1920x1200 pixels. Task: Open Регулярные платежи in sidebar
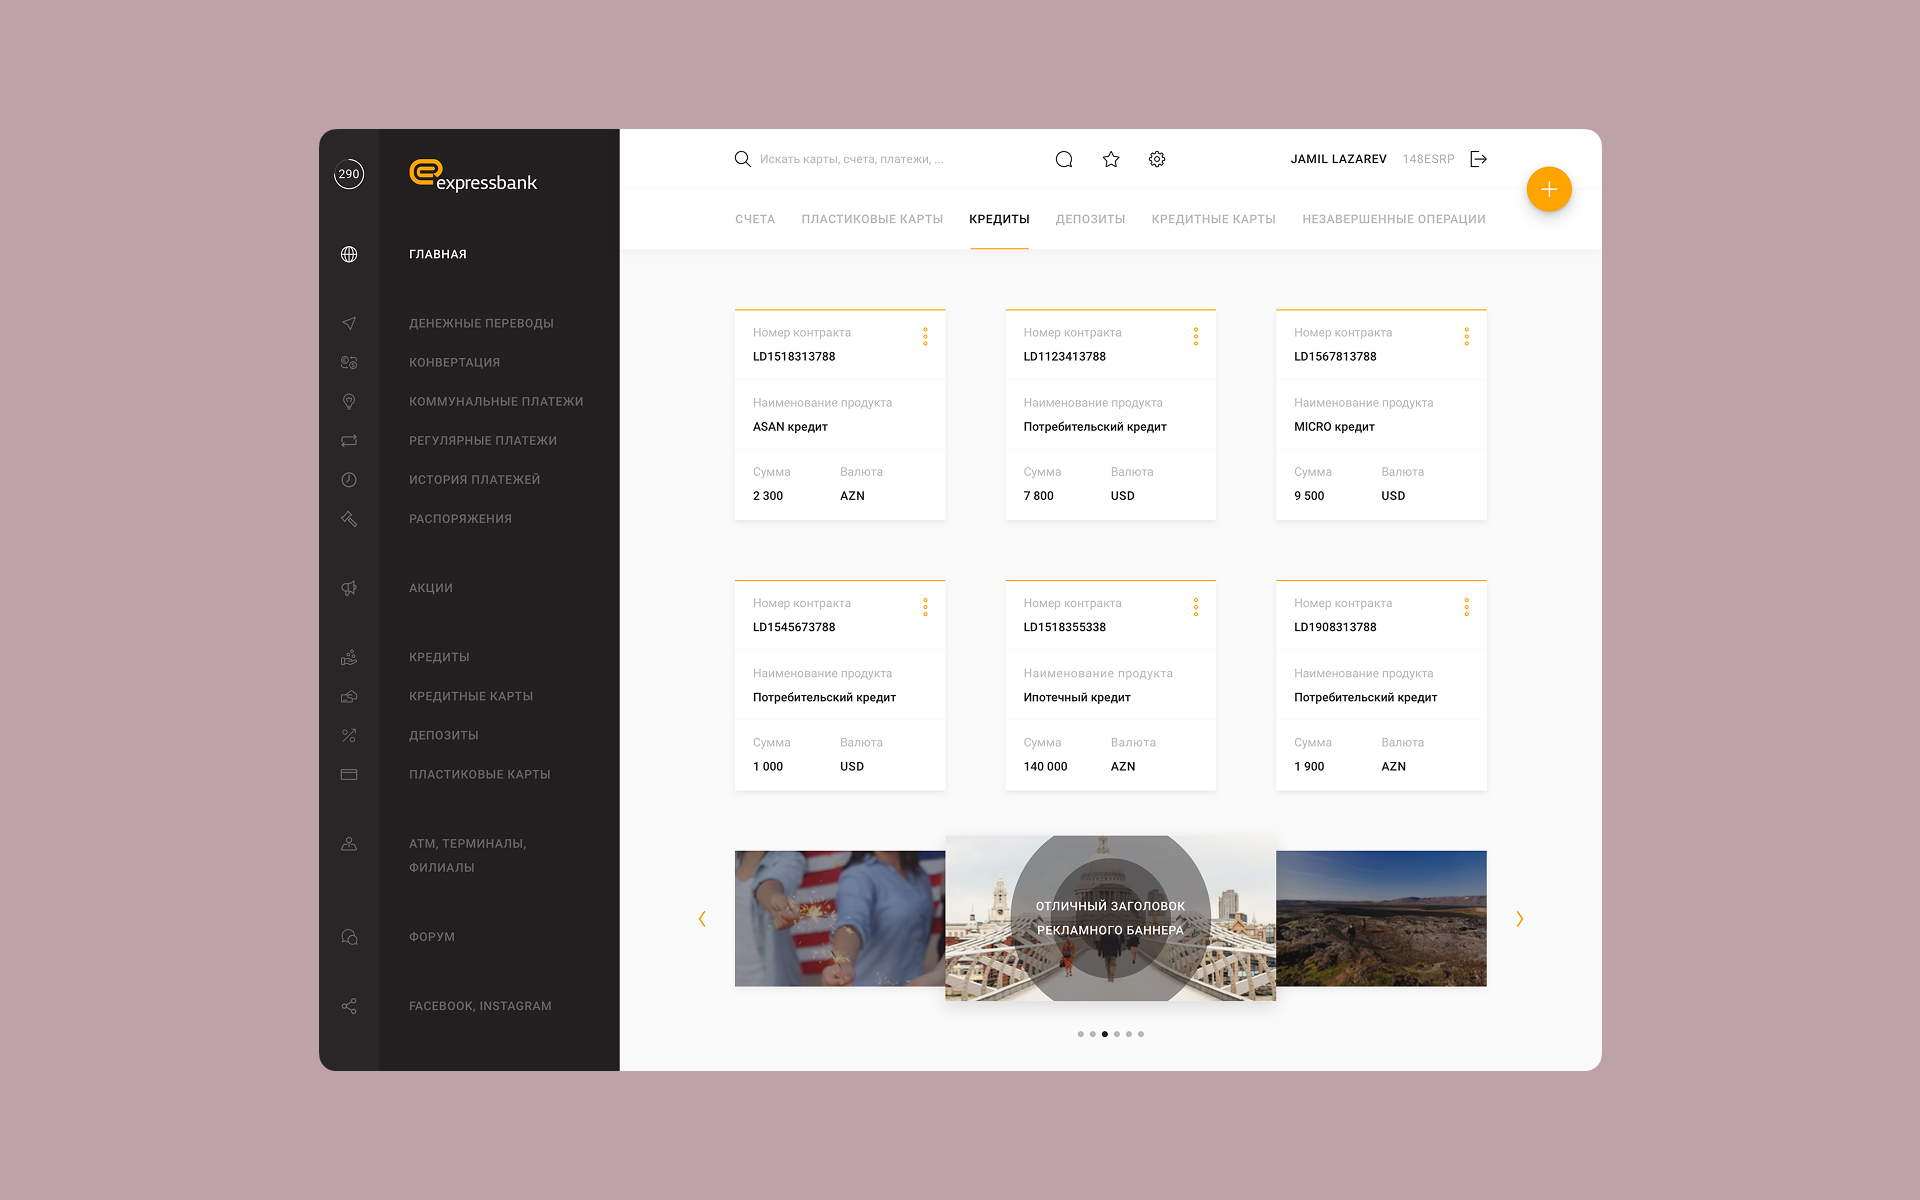[483, 440]
